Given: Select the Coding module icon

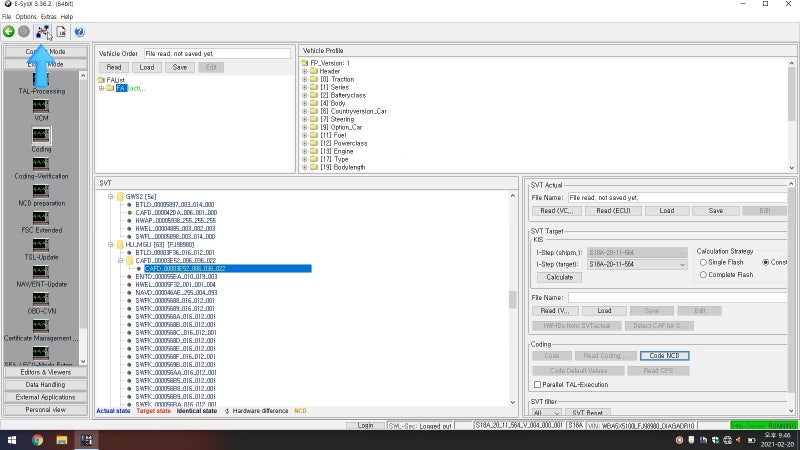Looking at the screenshot, I should (x=41, y=135).
